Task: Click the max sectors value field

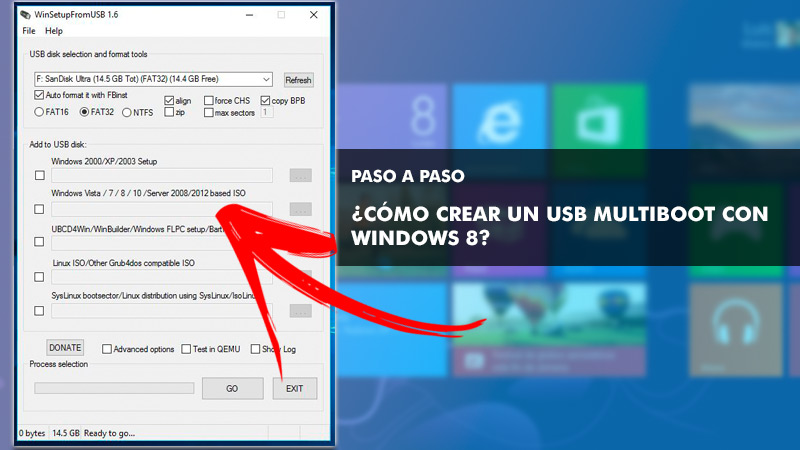Action: pyautogui.click(x=266, y=112)
